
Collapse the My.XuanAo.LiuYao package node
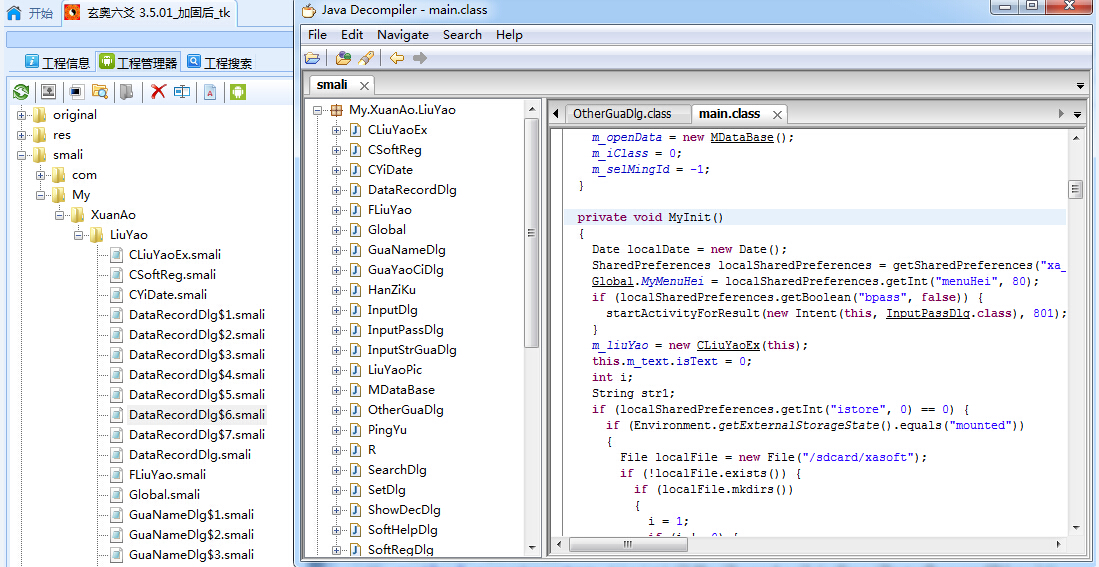(318, 110)
